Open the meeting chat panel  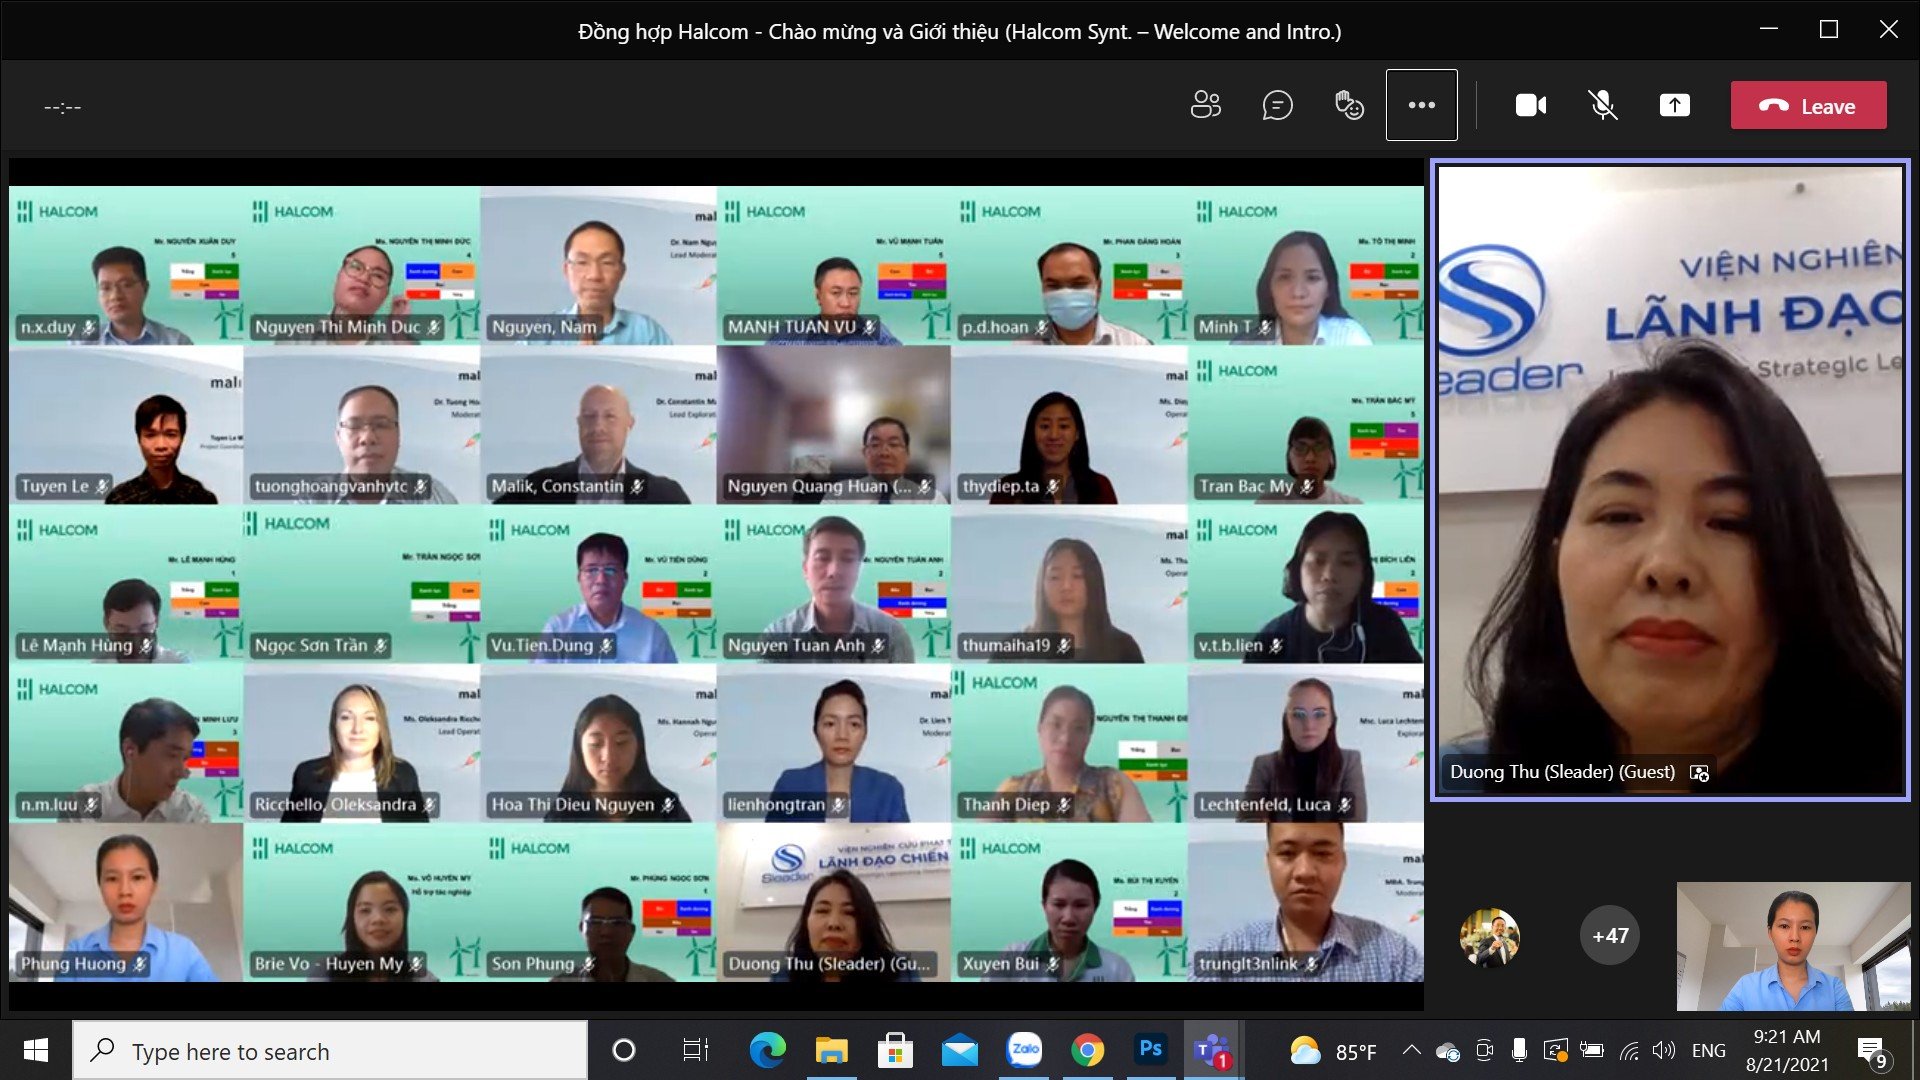[1277, 105]
